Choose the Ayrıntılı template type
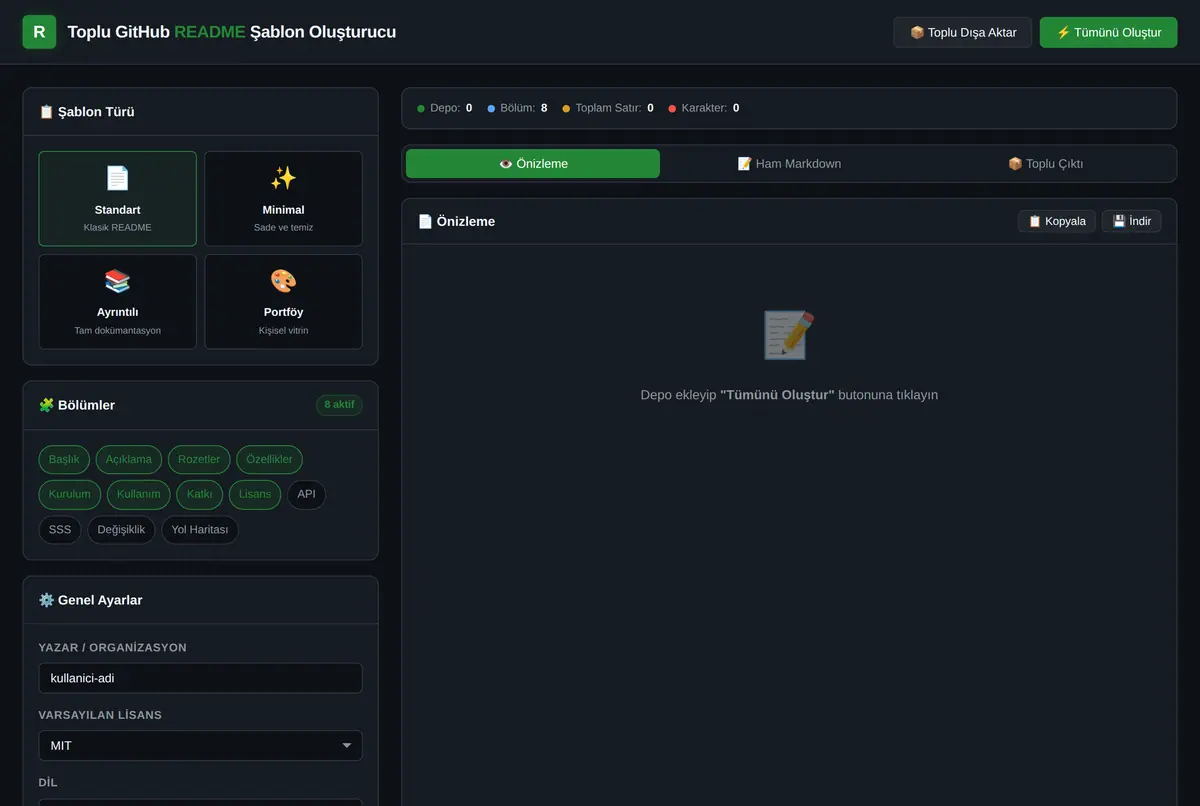1200x806 pixels. click(118, 301)
